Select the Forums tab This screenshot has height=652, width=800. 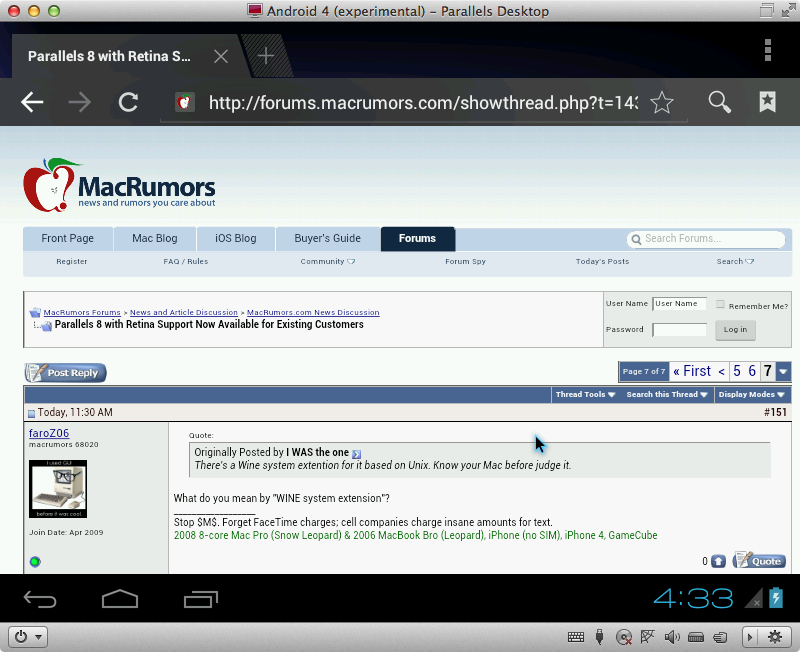(417, 238)
